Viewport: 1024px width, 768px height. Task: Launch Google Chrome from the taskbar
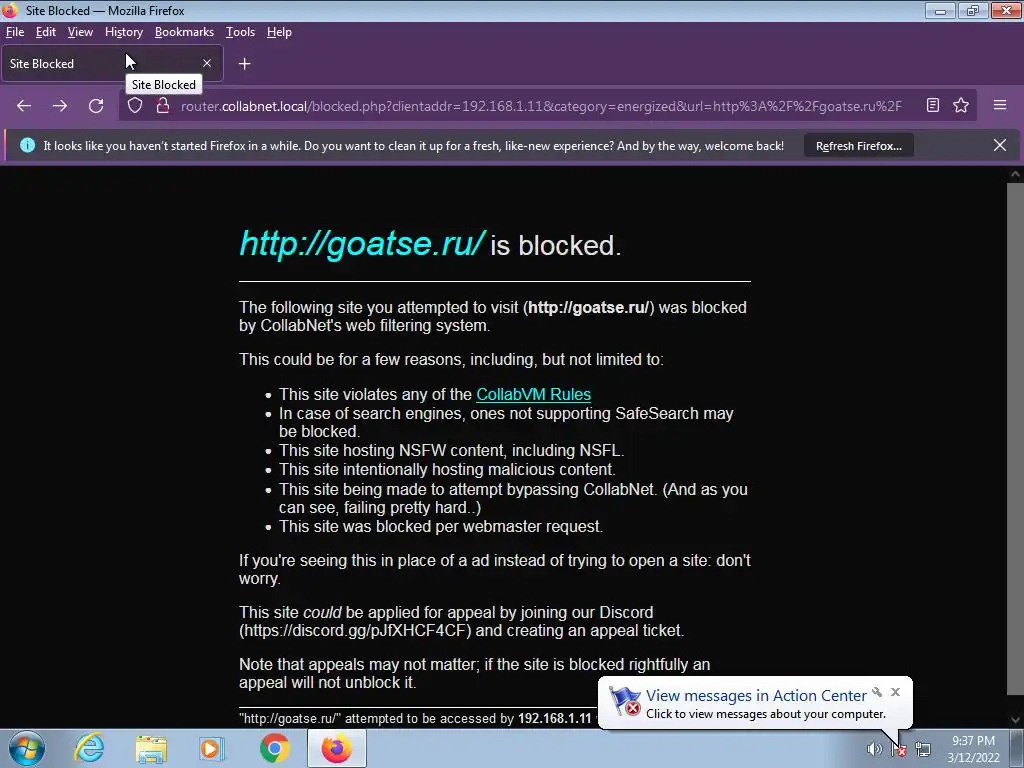click(x=274, y=748)
